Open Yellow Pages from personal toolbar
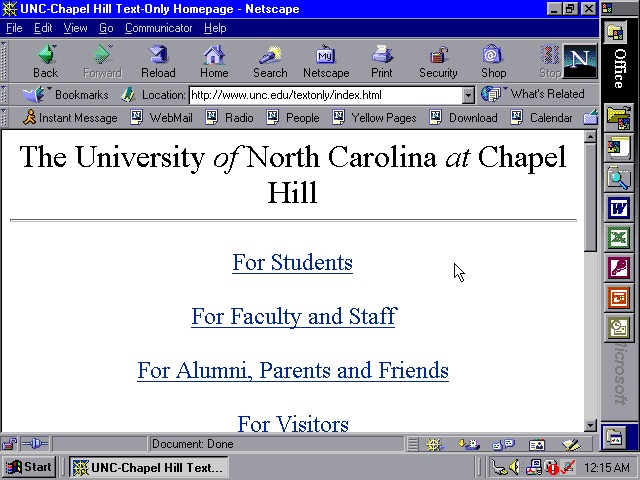The image size is (640, 480). click(x=374, y=118)
